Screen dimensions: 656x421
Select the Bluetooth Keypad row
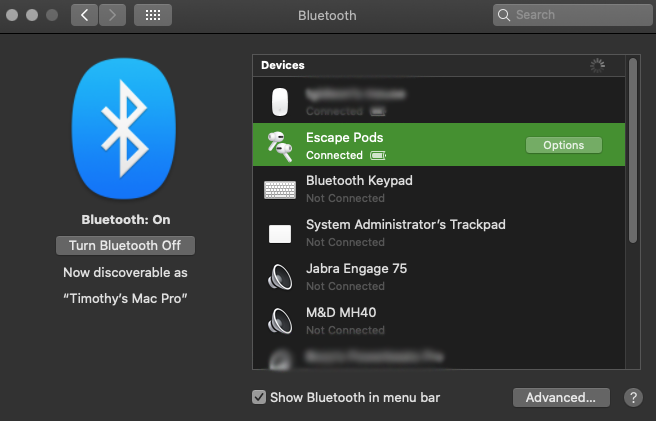[438, 189]
